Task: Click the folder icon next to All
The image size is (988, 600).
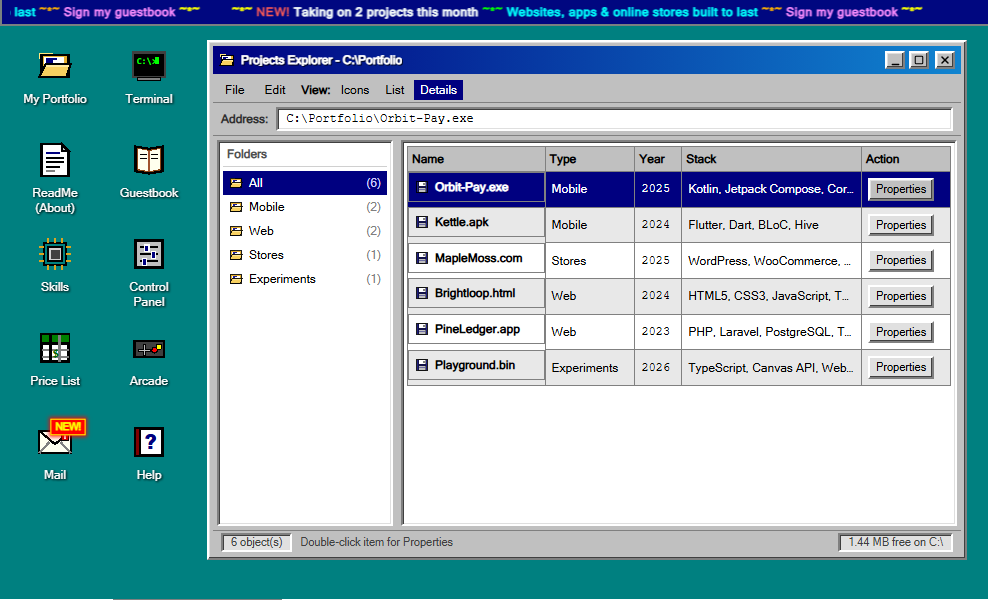Action: pos(236,183)
